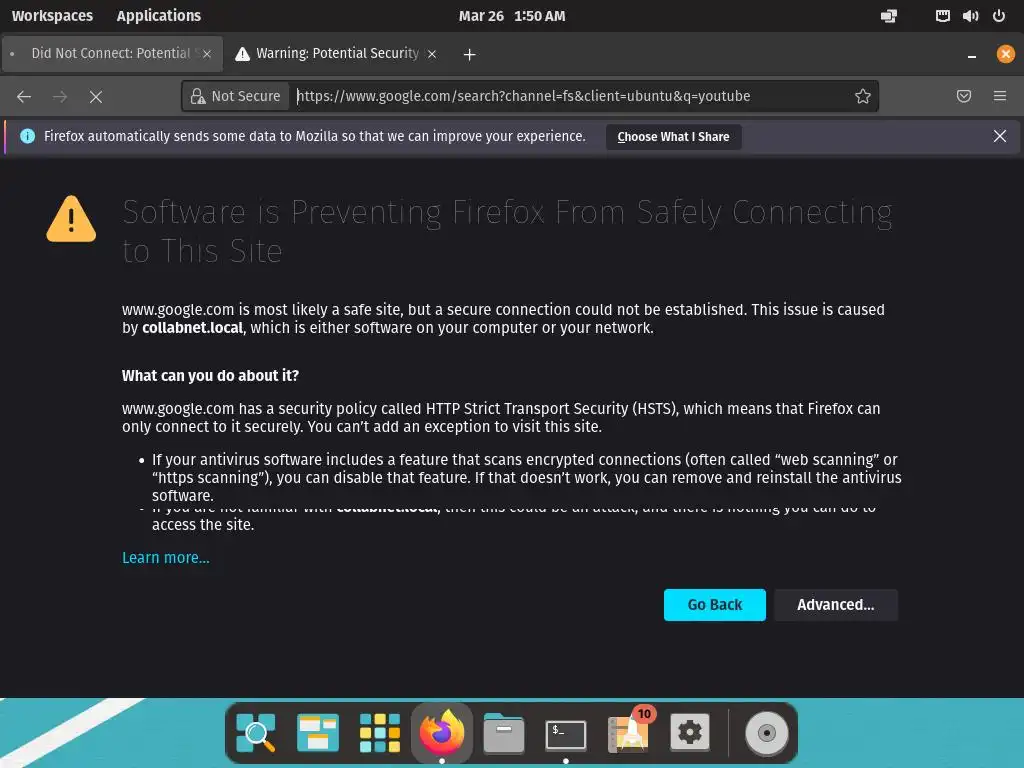
Task: Click the disc drive icon in dock
Action: 767,733
